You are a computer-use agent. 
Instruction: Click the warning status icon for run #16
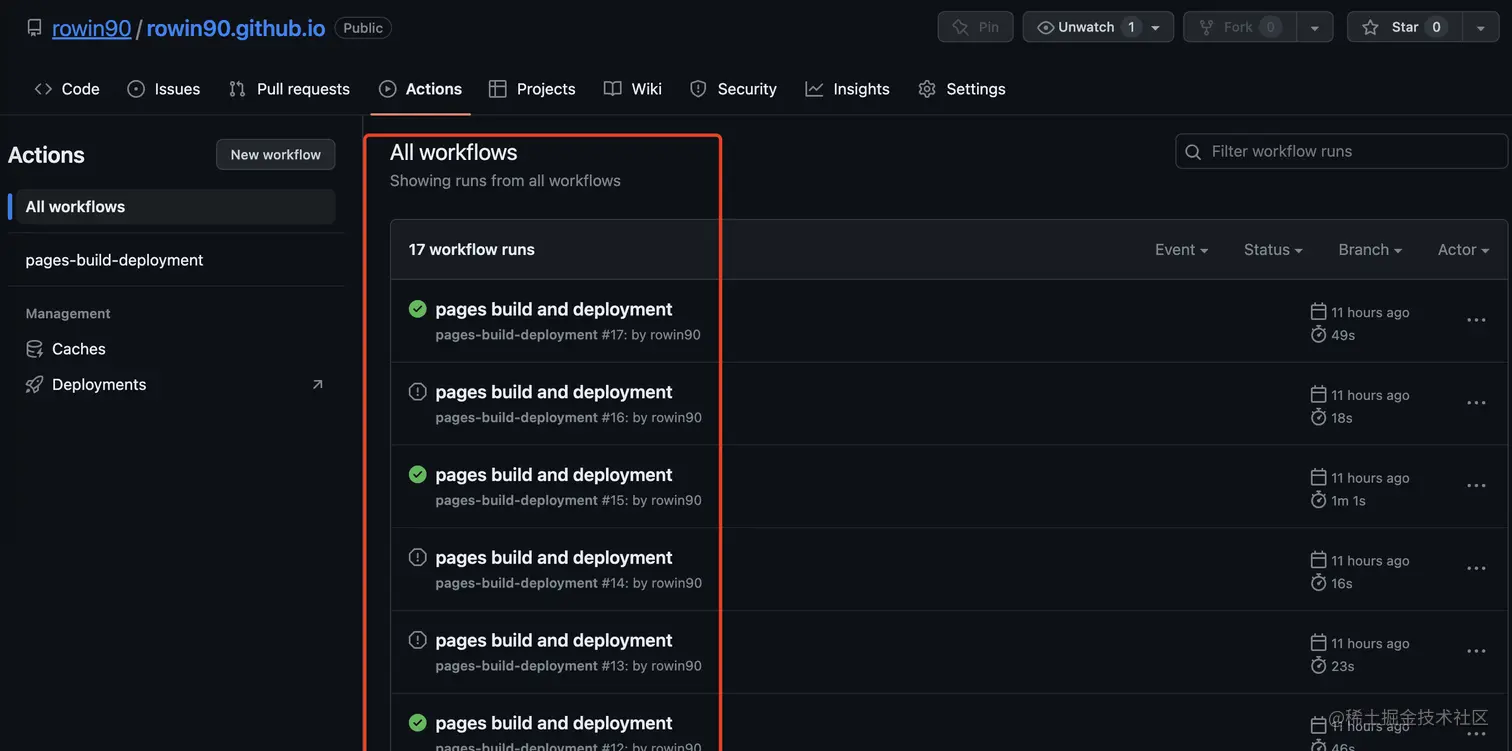(418, 392)
